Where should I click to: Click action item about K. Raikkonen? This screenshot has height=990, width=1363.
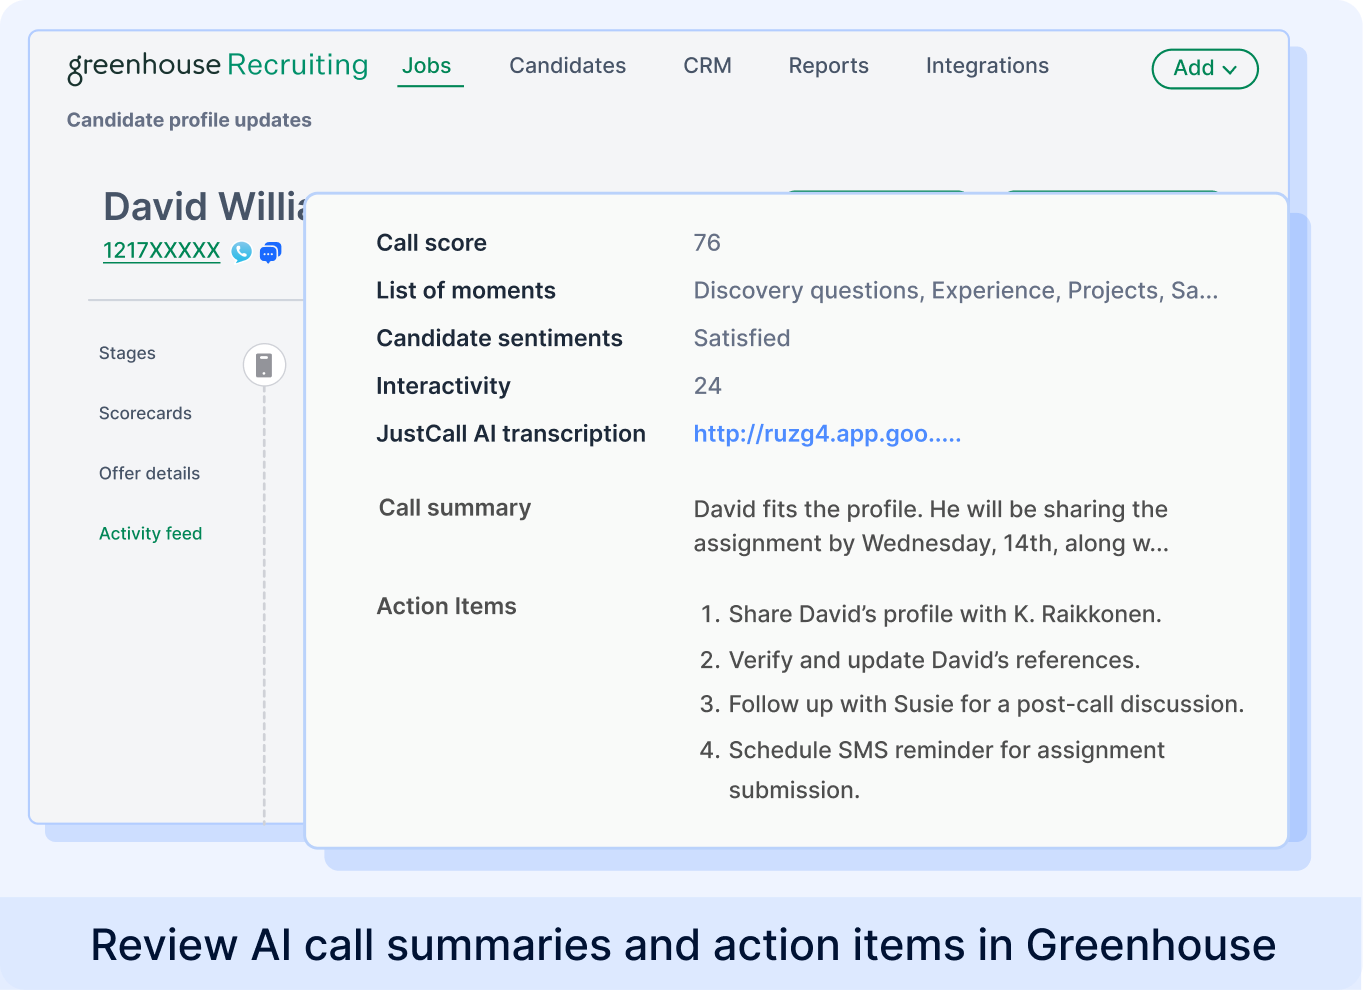[944, 614]
